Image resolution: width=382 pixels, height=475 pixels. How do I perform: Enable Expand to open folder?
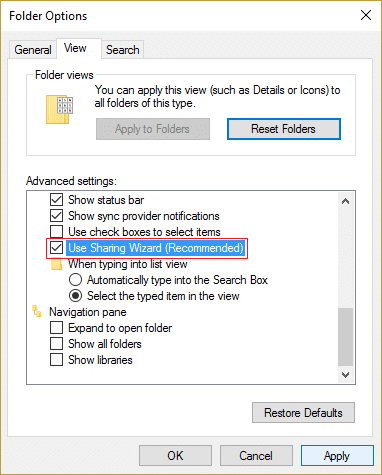[x=56, y=328]
